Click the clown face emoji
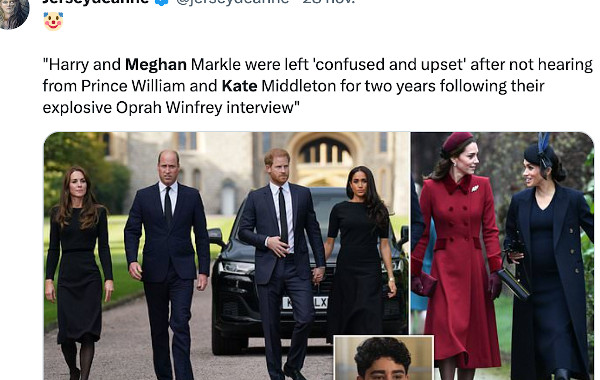This screenshot has width=600, height=380. pos(53,21)
